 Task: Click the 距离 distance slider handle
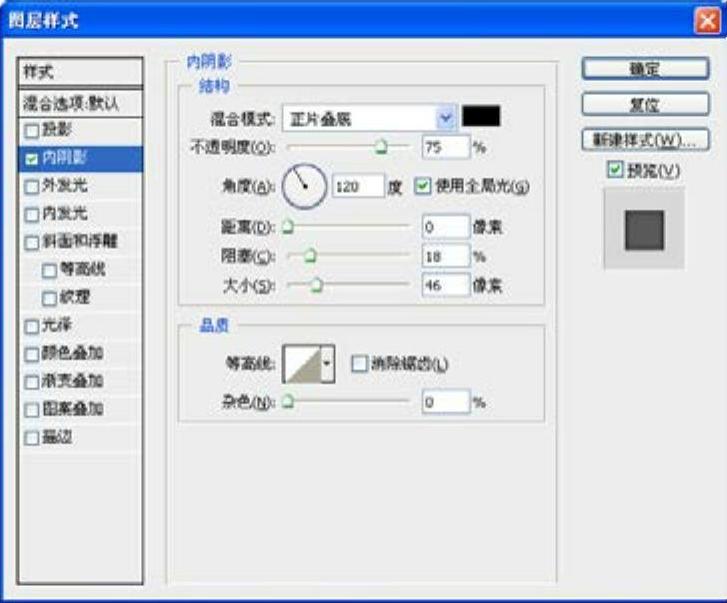(x=288, y=226)
